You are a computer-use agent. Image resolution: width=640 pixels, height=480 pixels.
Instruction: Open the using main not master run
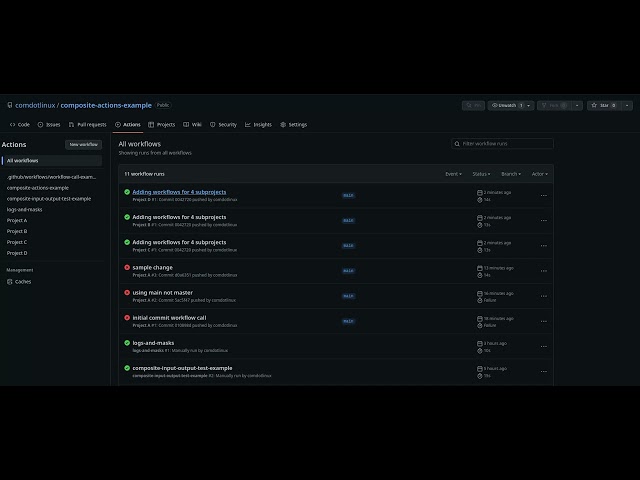[x=162, y=293]
